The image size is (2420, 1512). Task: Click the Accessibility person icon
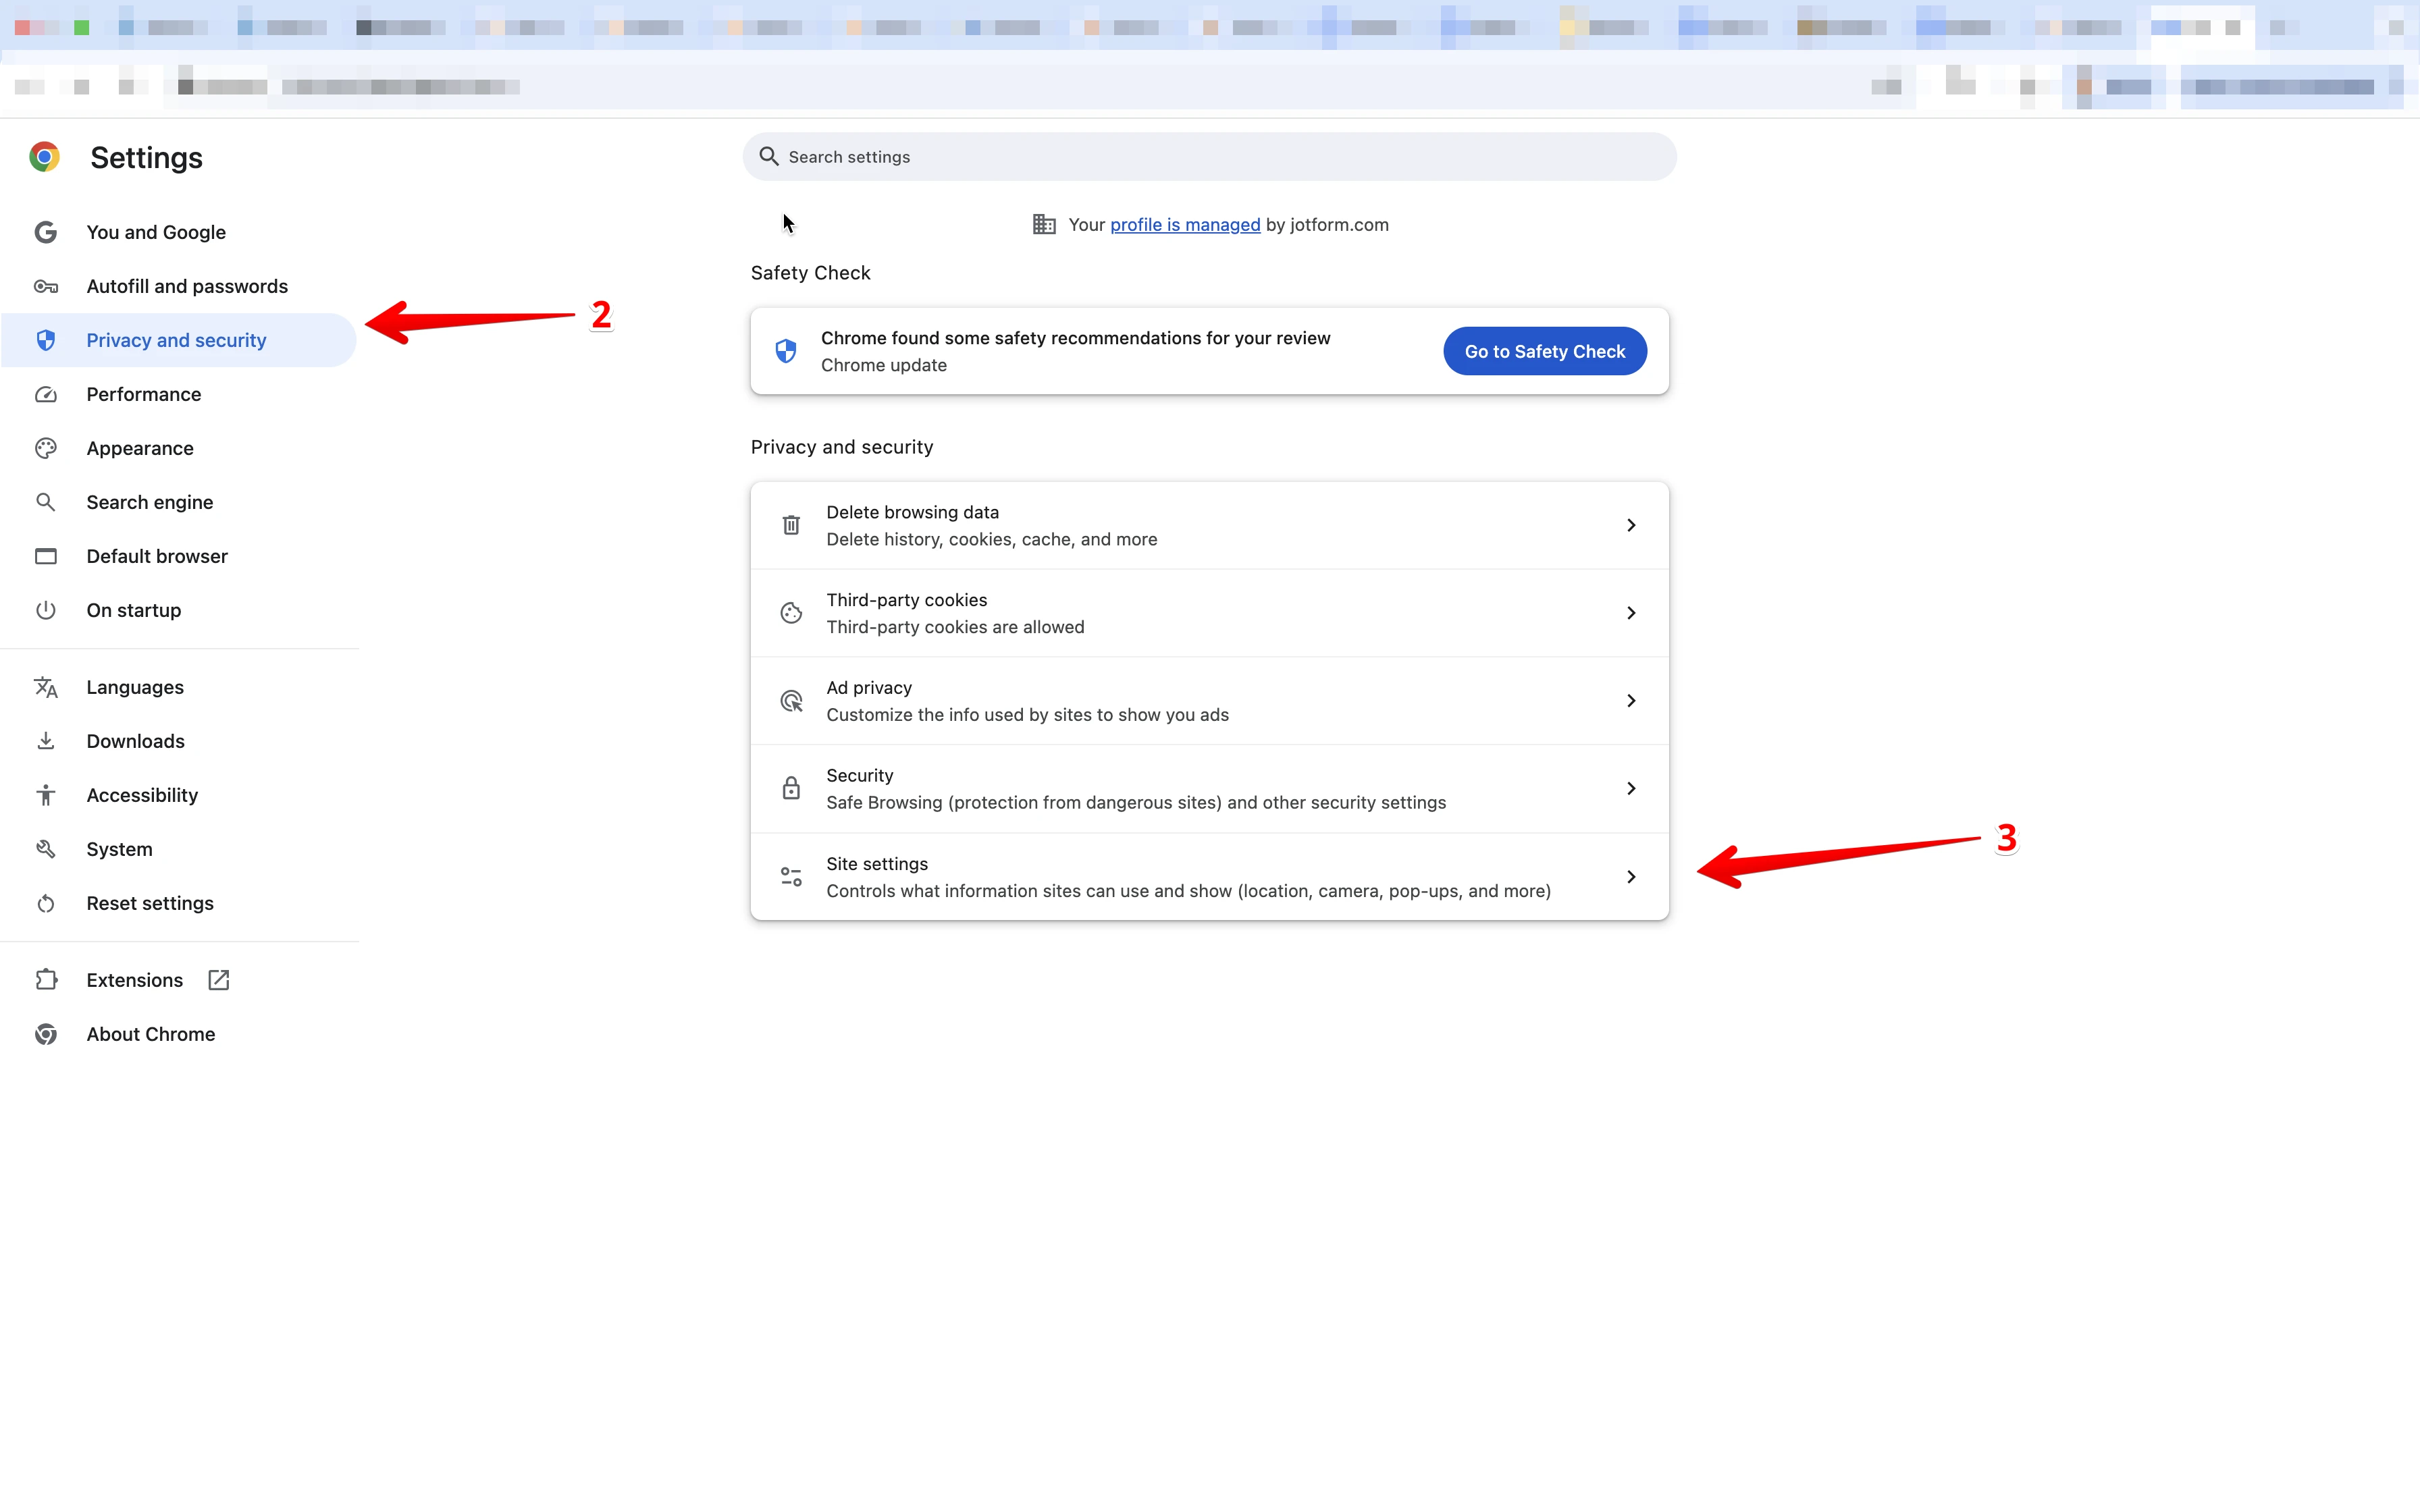click(46, 795)
